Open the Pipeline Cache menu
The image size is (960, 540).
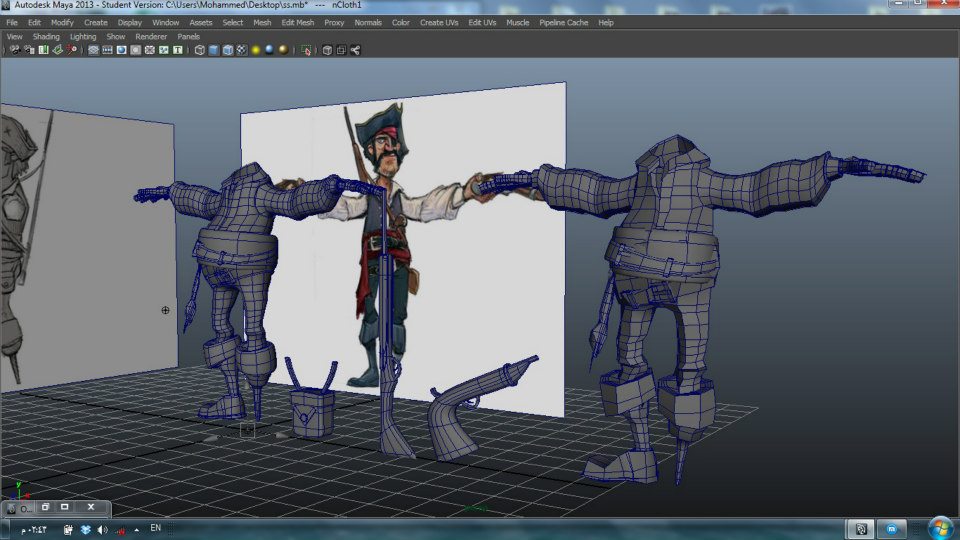point(564,23)
